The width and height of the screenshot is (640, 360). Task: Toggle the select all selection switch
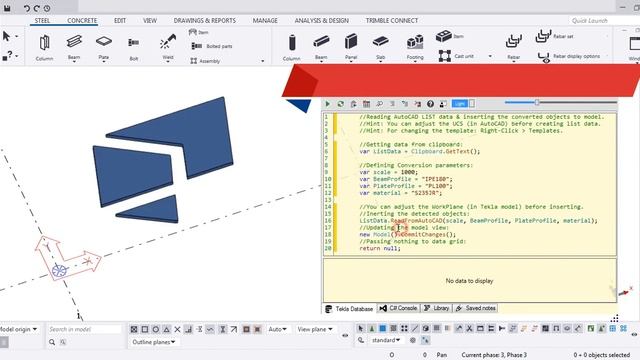click(360, 328)
